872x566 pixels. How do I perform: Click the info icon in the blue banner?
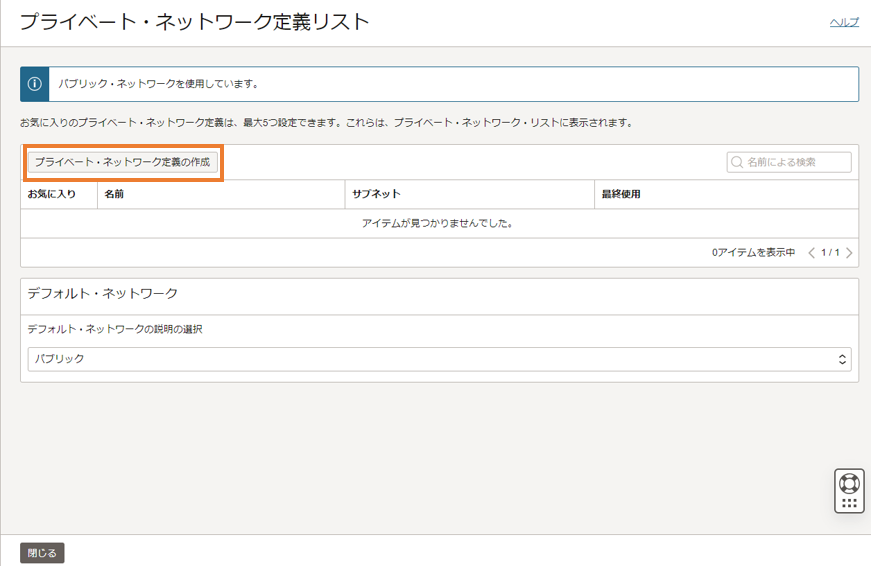tap(34, 84)
